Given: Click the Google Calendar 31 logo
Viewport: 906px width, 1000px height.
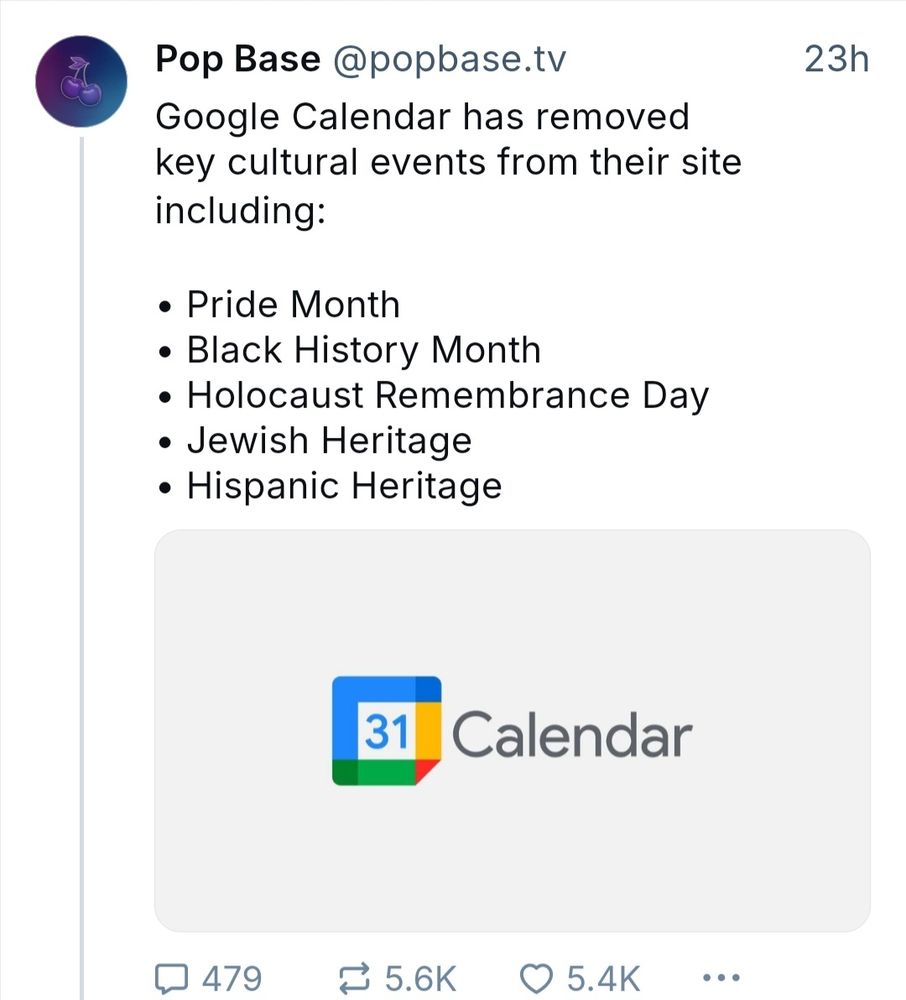Looking at the screenshot, I should pyautogui.click(x=386, y=731).
